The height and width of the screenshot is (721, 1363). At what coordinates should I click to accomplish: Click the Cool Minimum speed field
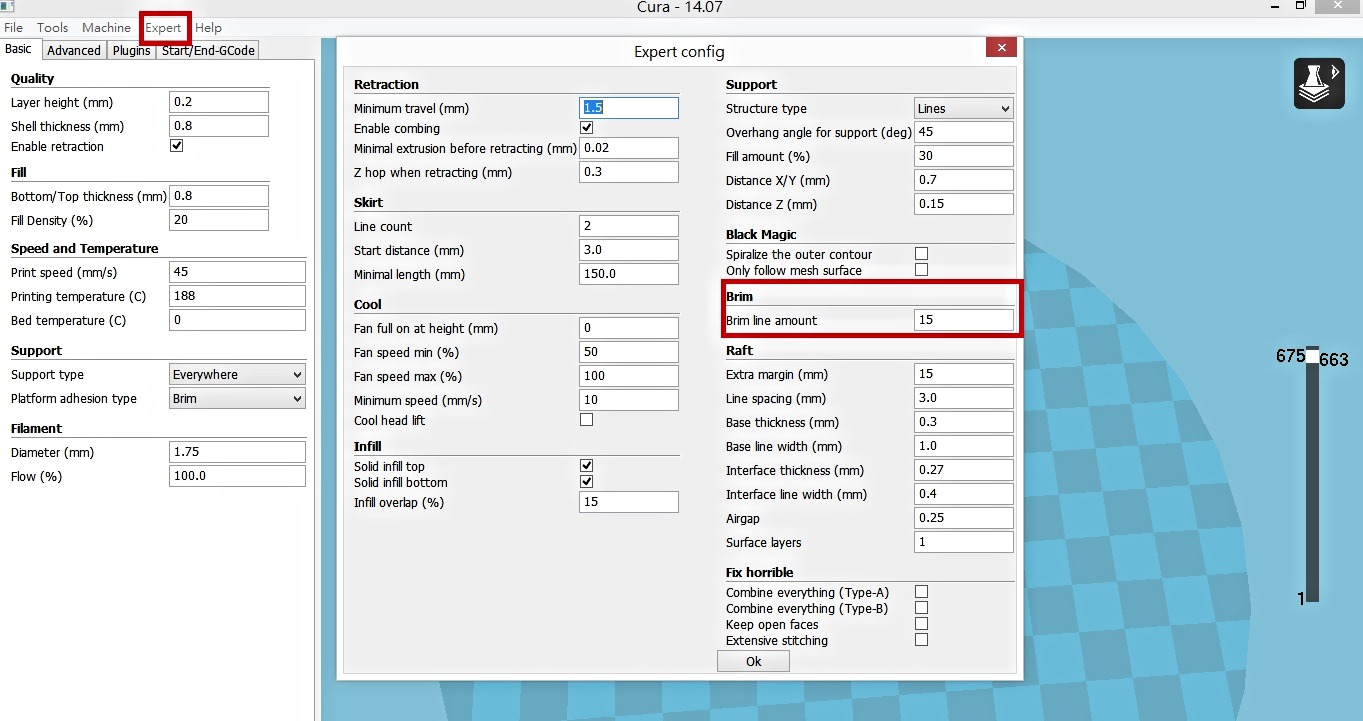point(629,400)
